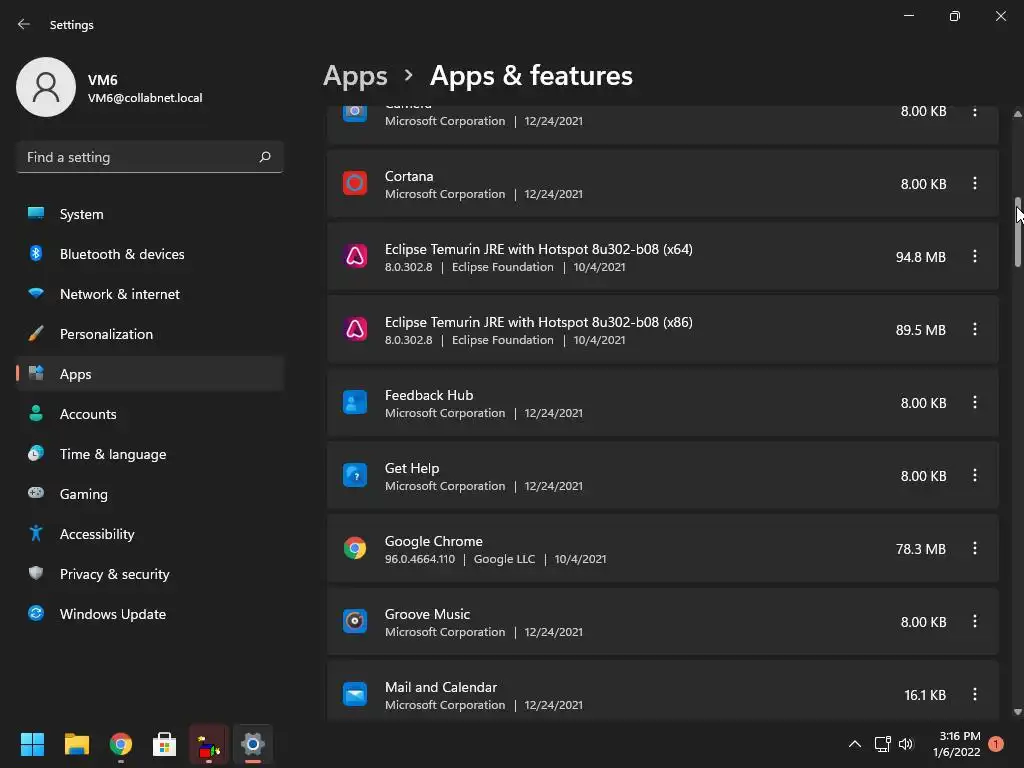Click the Eclipse Temurin JRE x64 icon
This screenshot has width=1024, height=768.
(355, 257)
